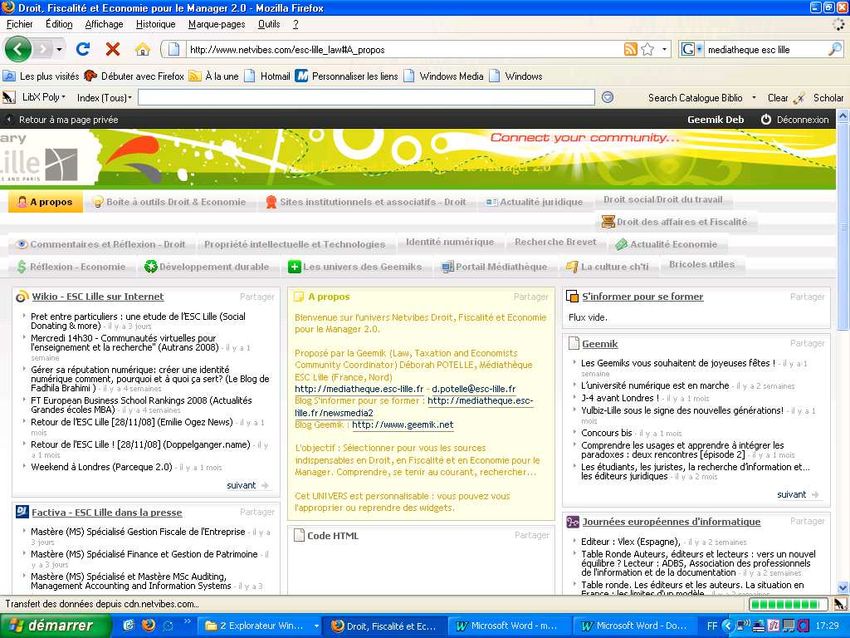
Task: Open the Marque-pages menu
Action: 217,24
